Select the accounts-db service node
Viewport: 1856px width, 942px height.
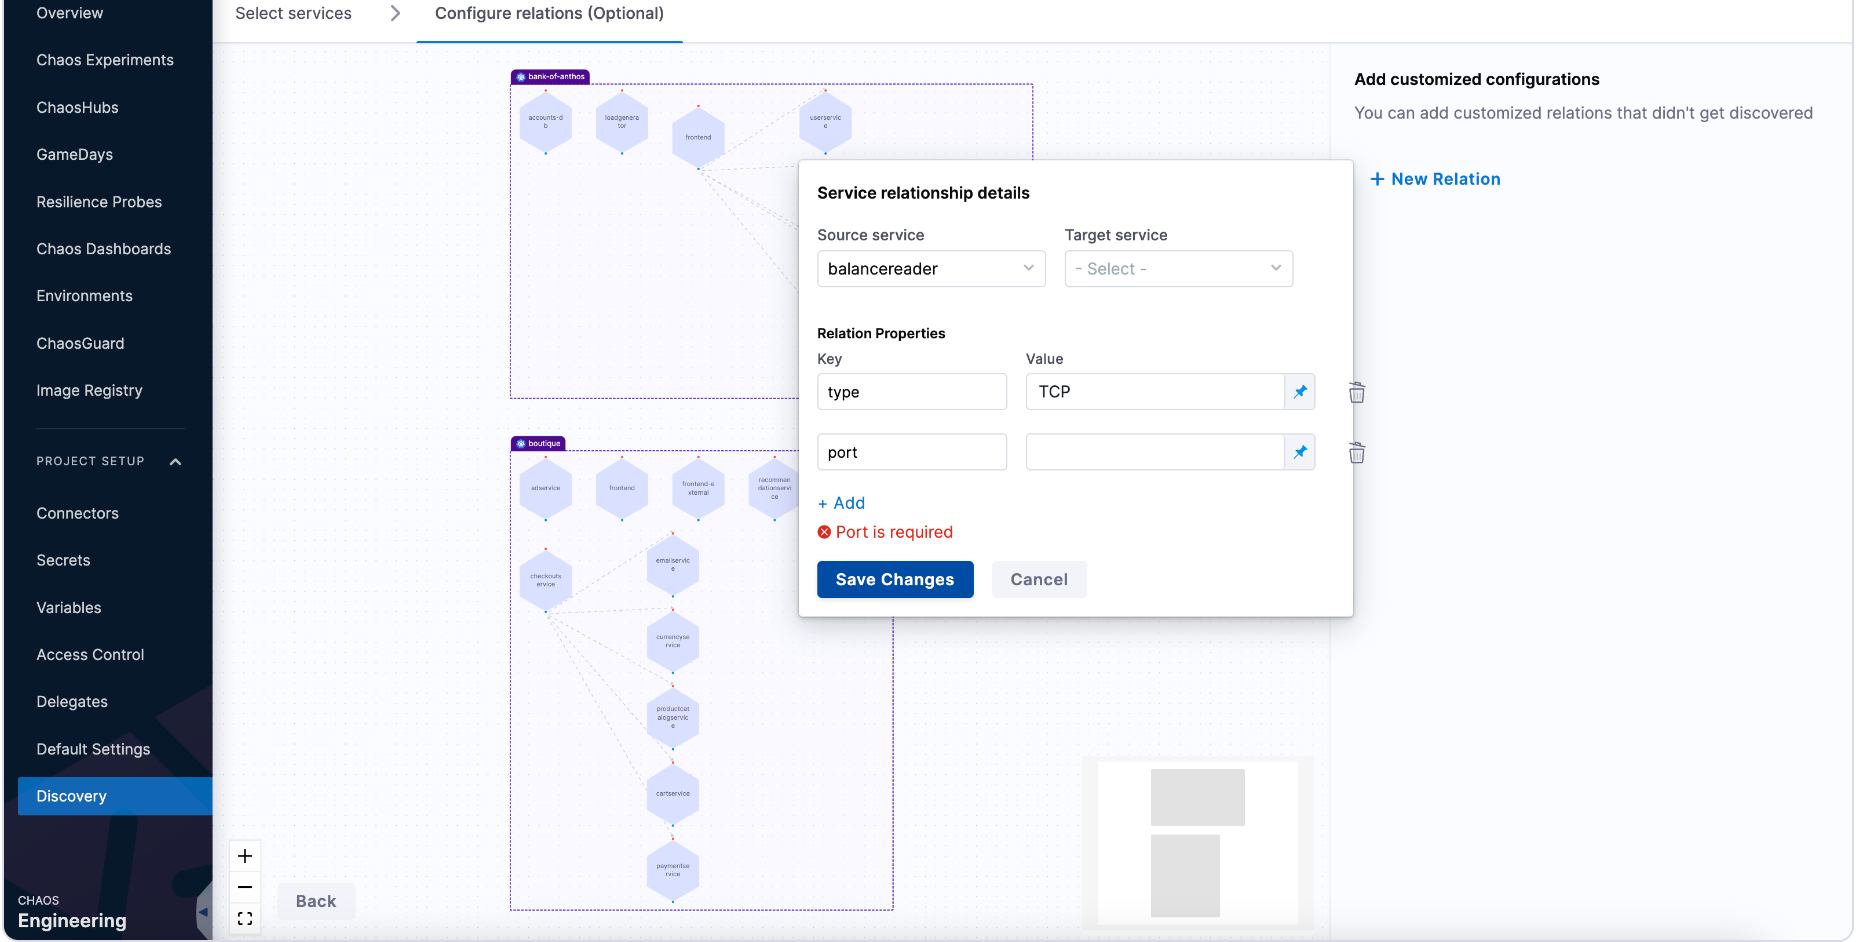[x=546, y=122]
